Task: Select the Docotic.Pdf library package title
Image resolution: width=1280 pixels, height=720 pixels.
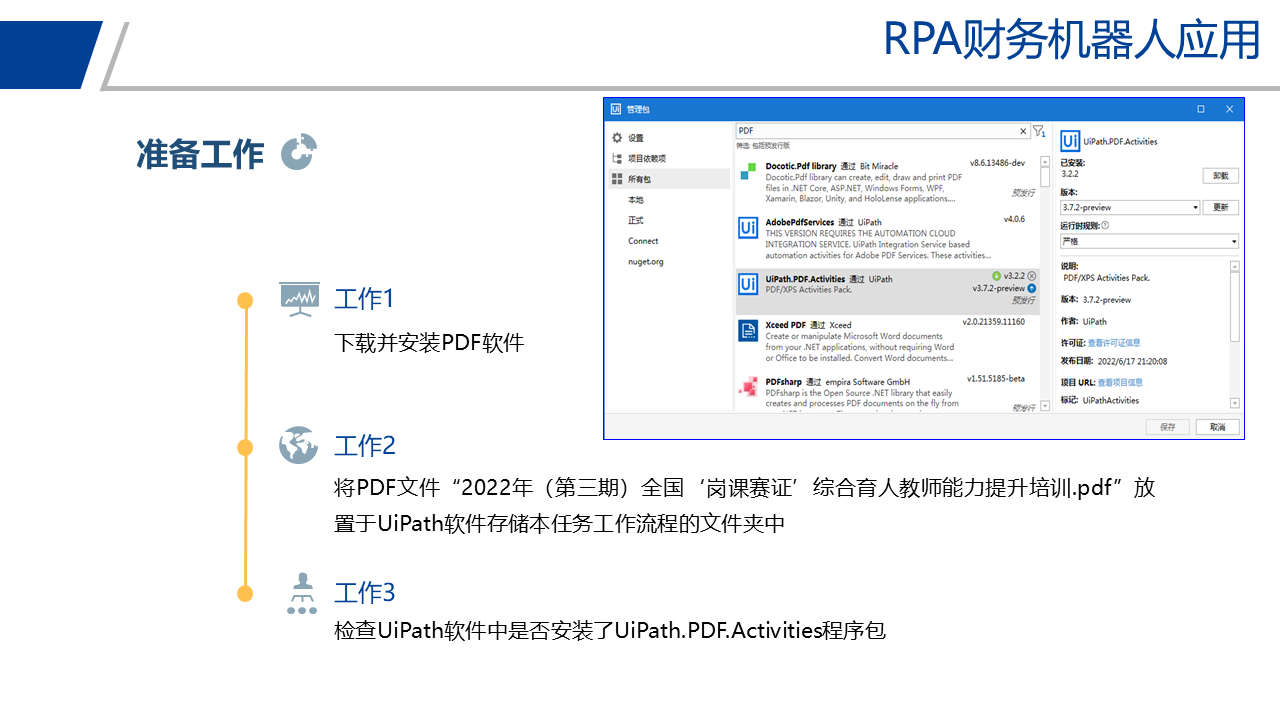Action: [x=801, y=166]
